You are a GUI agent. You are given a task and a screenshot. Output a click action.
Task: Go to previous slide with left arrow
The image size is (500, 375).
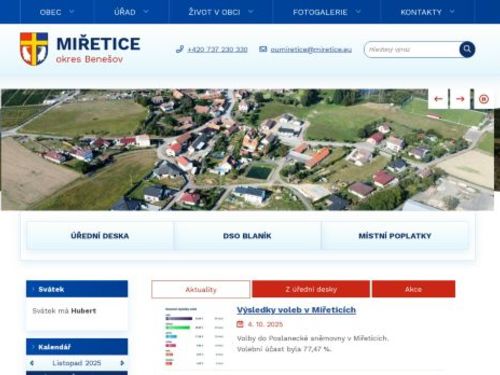pos(438,99)
